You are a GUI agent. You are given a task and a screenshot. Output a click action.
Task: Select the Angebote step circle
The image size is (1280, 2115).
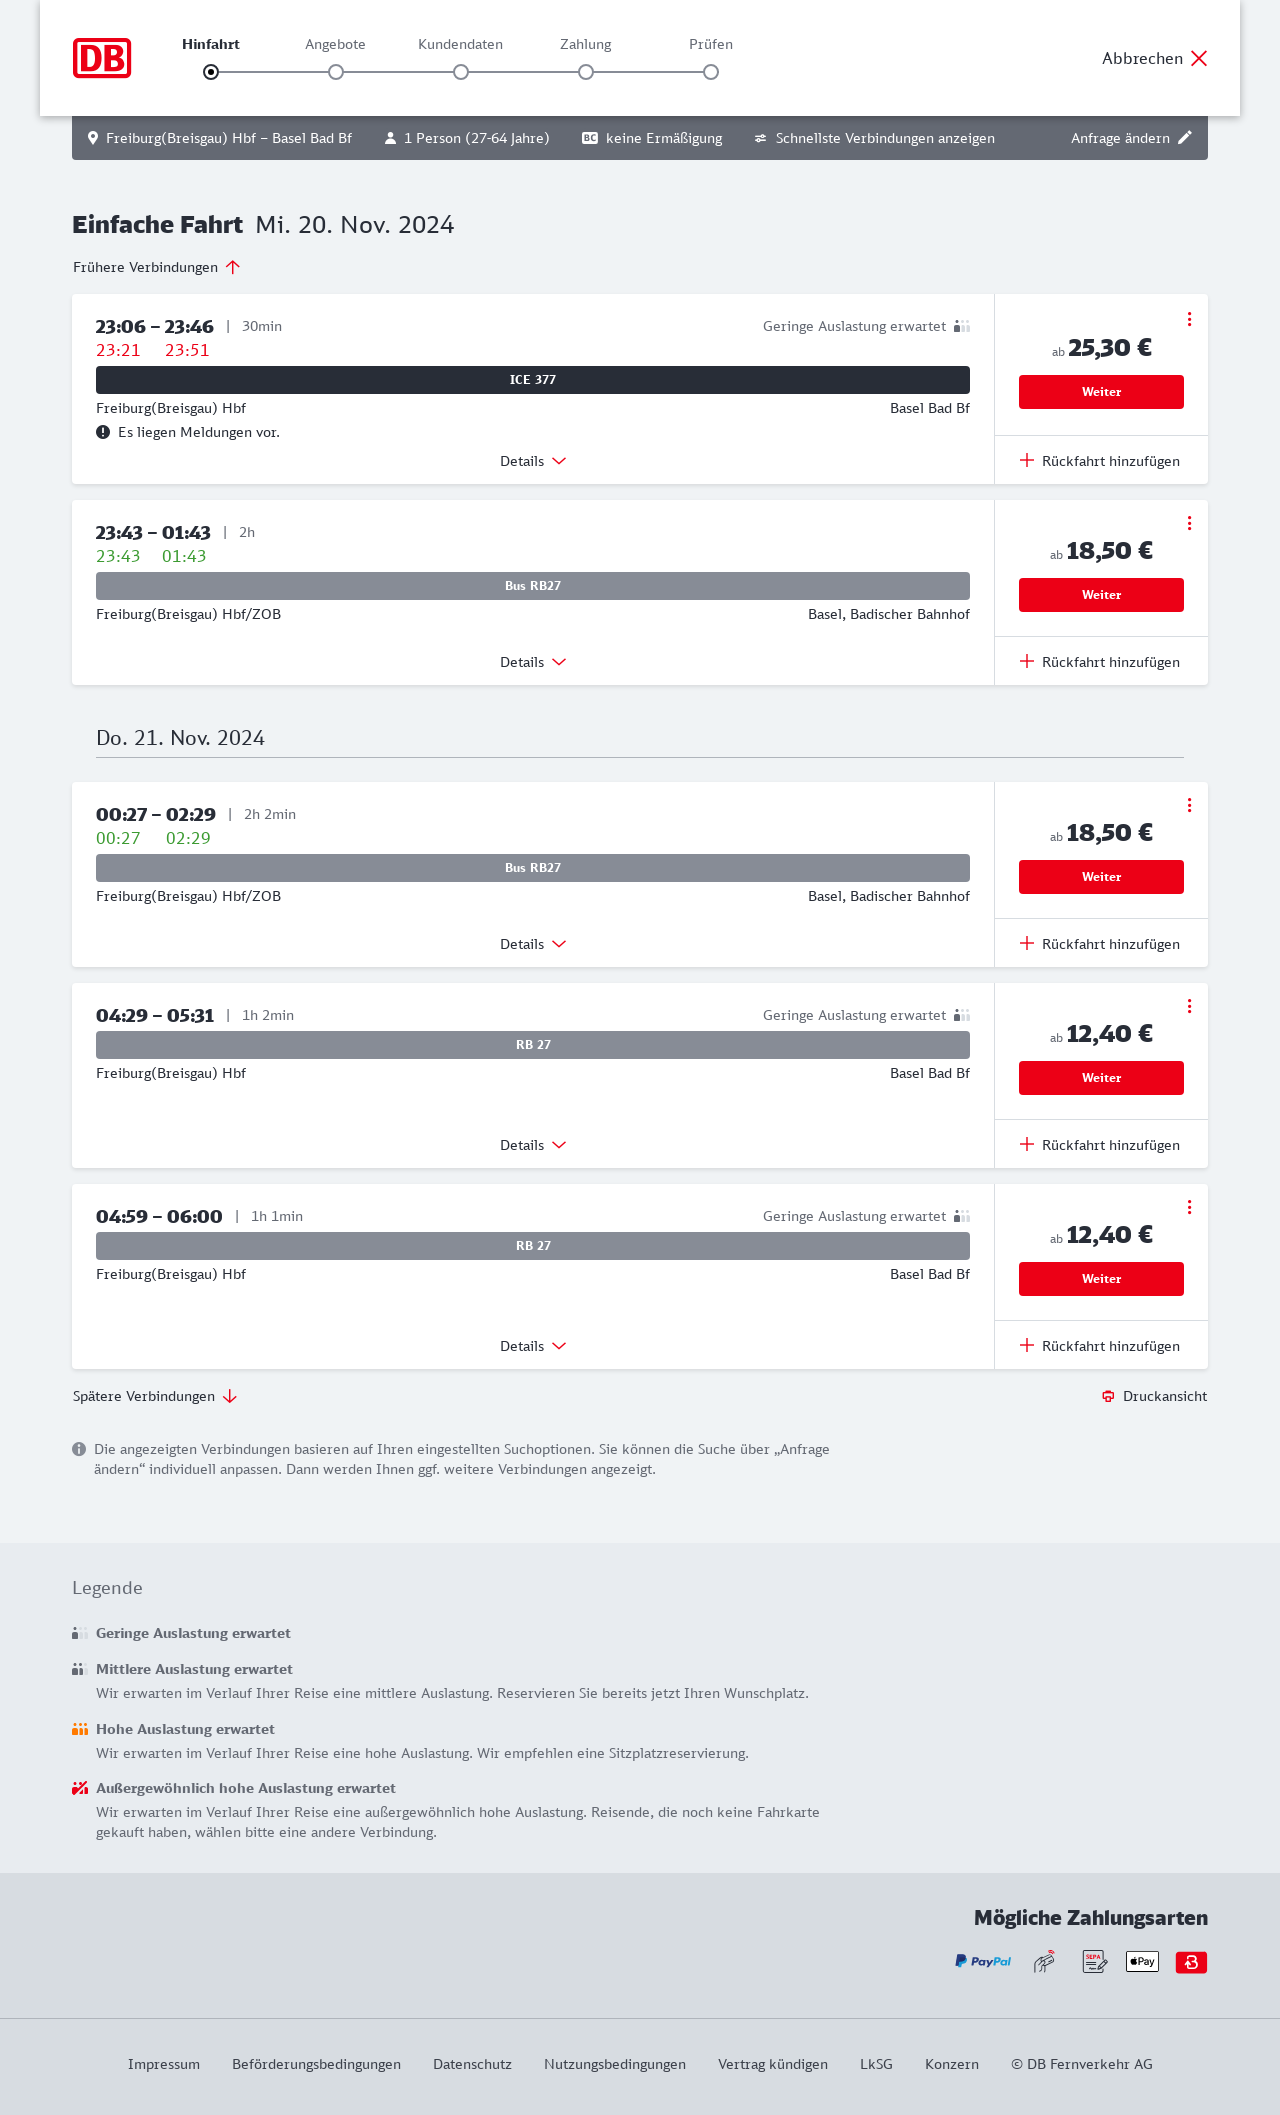pos(336,72)
